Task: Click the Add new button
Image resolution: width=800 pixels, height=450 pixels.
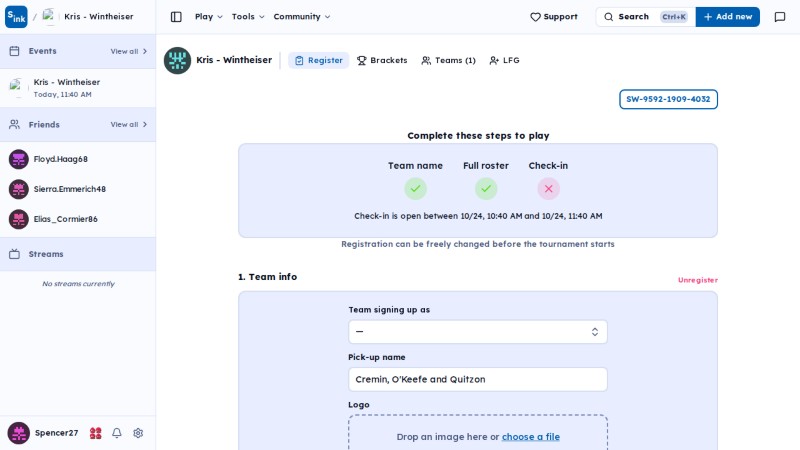Action: click(728, 17)
